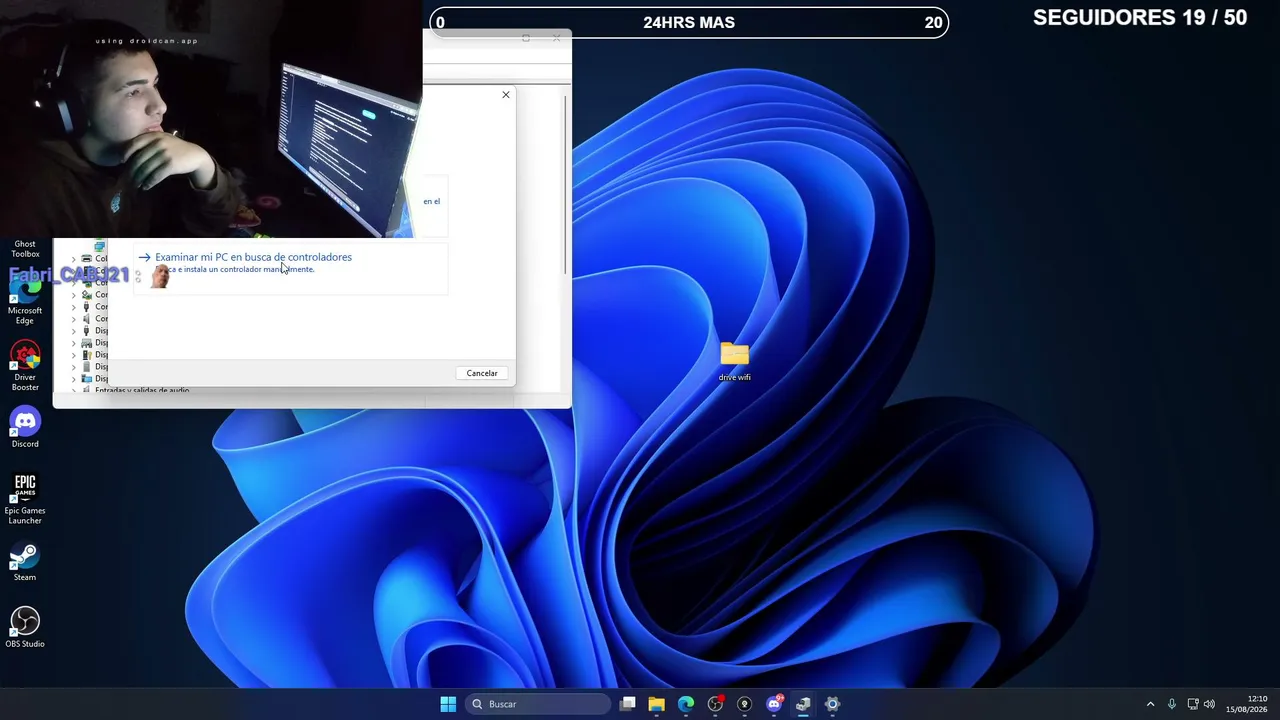Launch the Epic Games Launcher desktop shortcut
The height and width of the screenshot is (720, 1280).
coord(25,498)
